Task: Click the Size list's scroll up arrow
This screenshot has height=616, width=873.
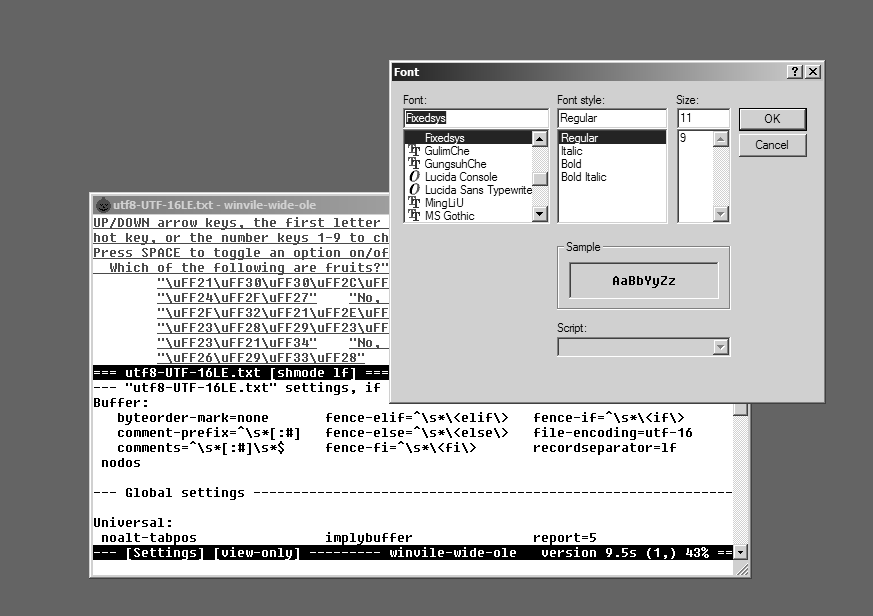Action: (721, 139)
